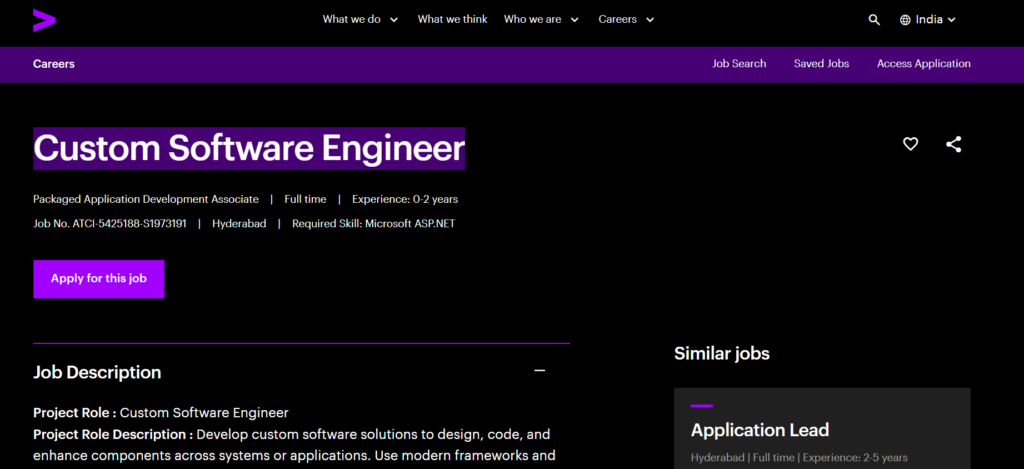Image resolution: width=1024 pixels, height=469 pixels.
Task: Click the Required Skill Microsoft ASP.NET text
Action: (373, 224)
